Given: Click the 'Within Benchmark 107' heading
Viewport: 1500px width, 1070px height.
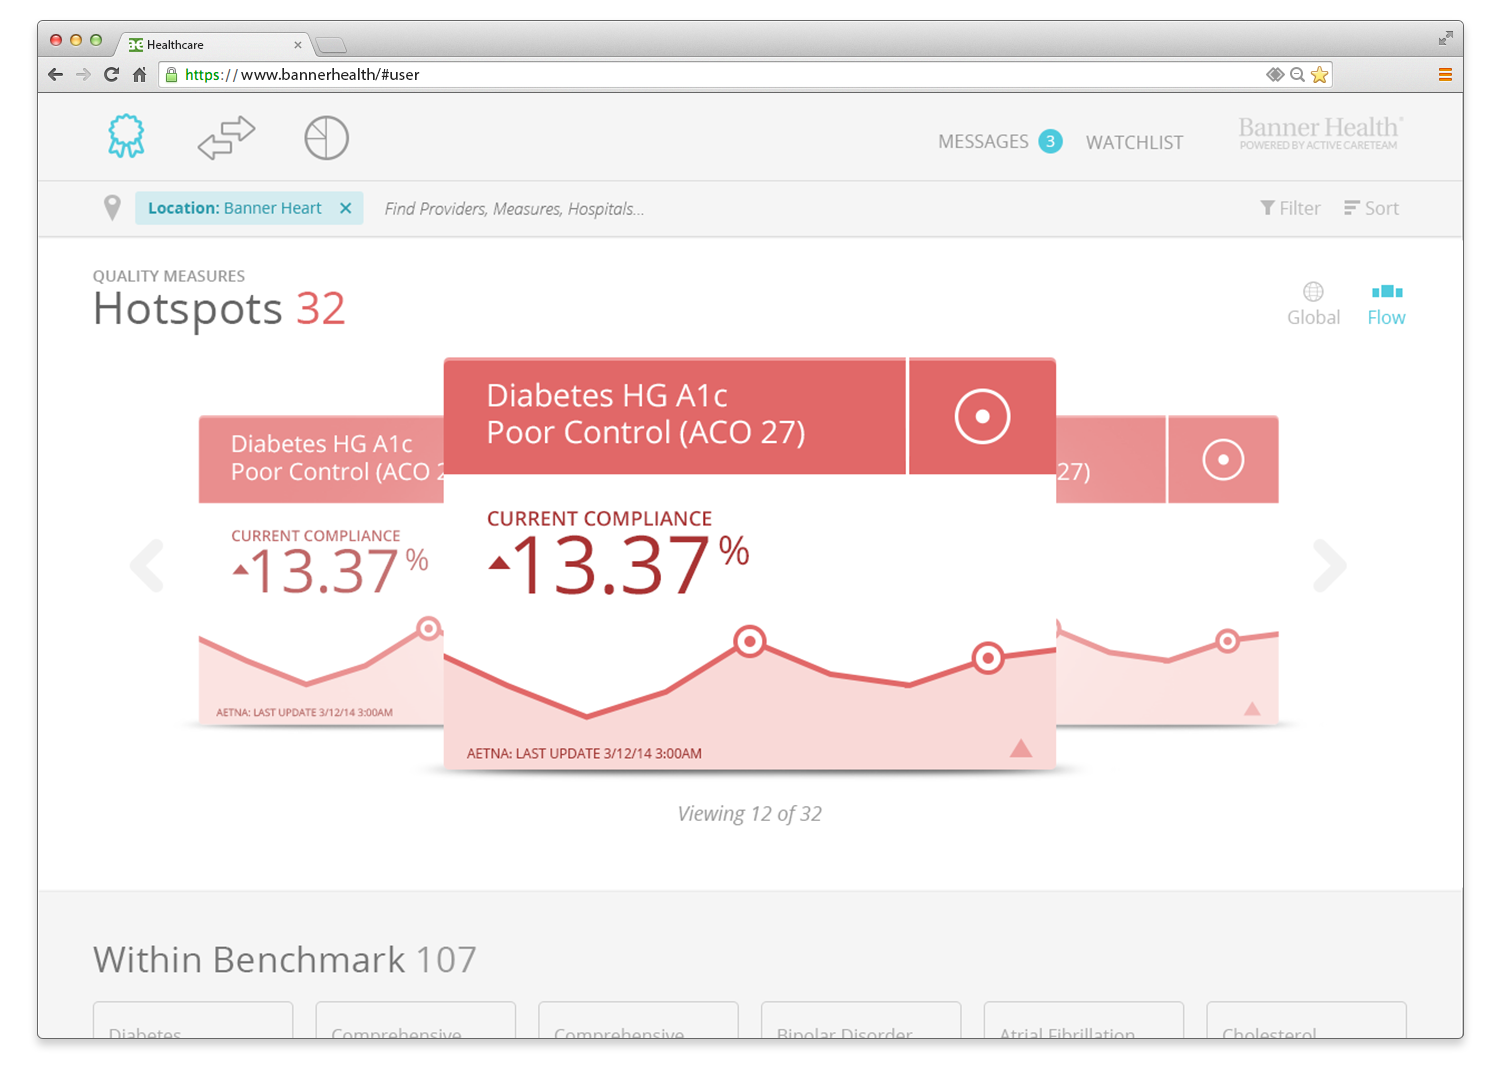Looking at the screenshot, I should pyautogui.click(x=285, y=960).
